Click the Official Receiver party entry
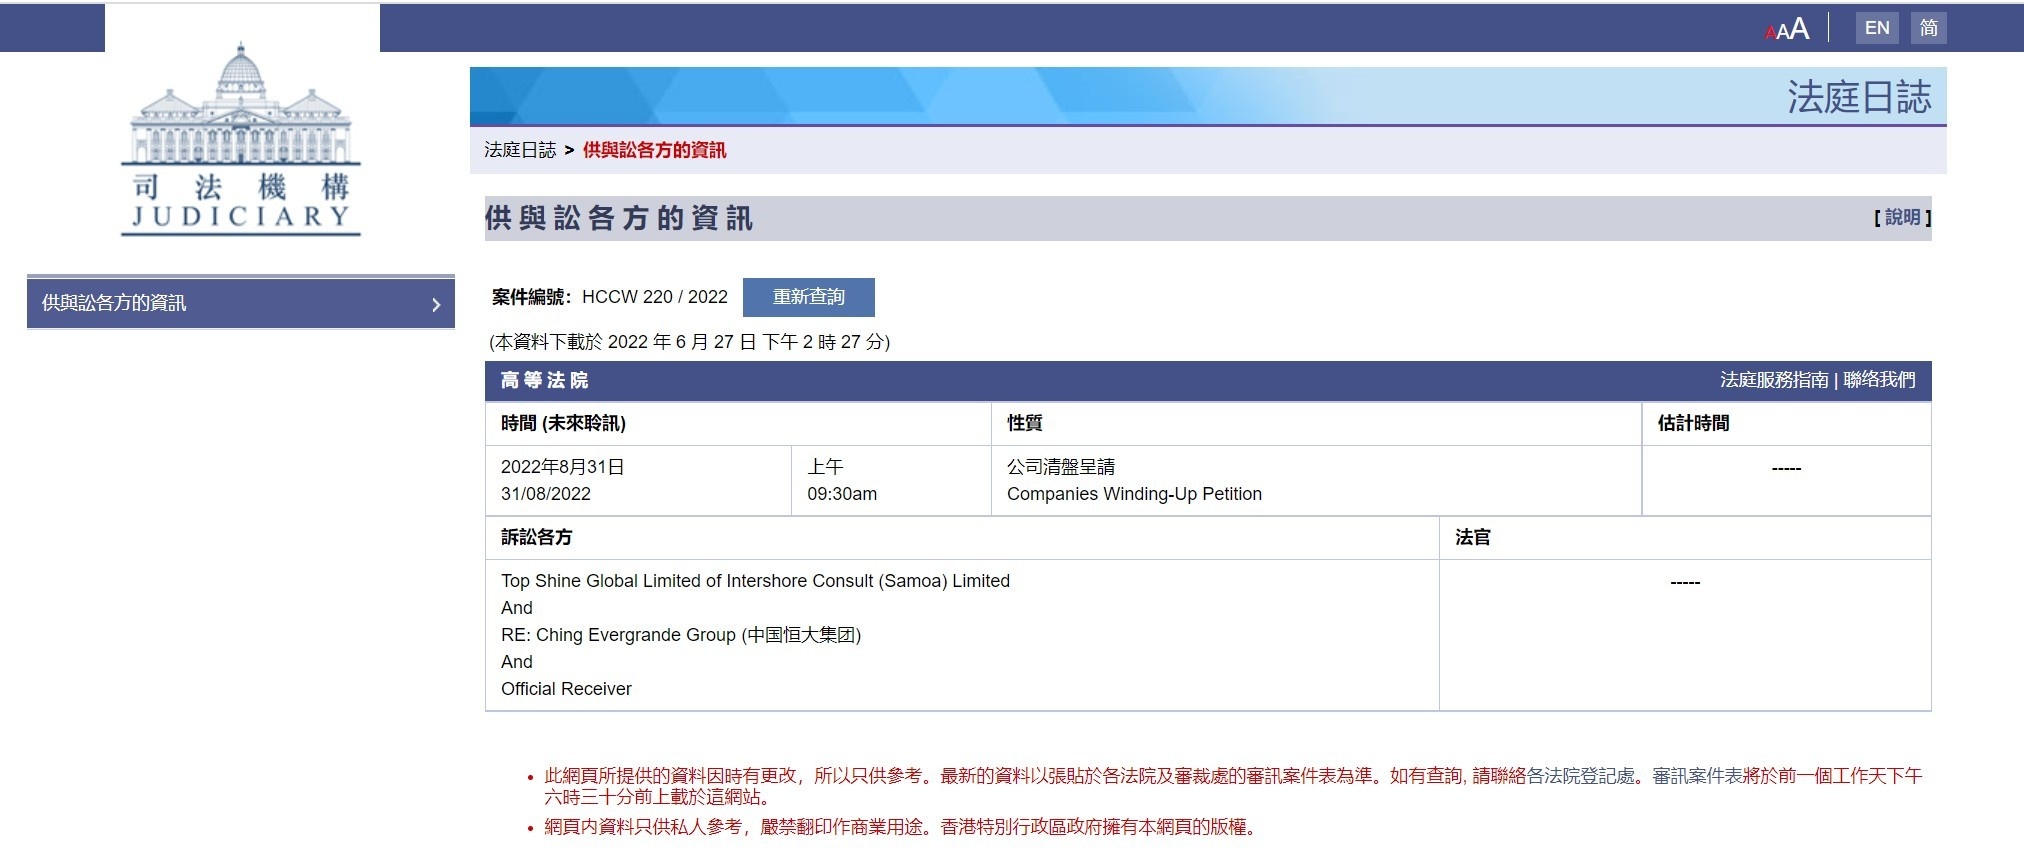The height and width of the screenshot is (855, 2024). (566, 689)
